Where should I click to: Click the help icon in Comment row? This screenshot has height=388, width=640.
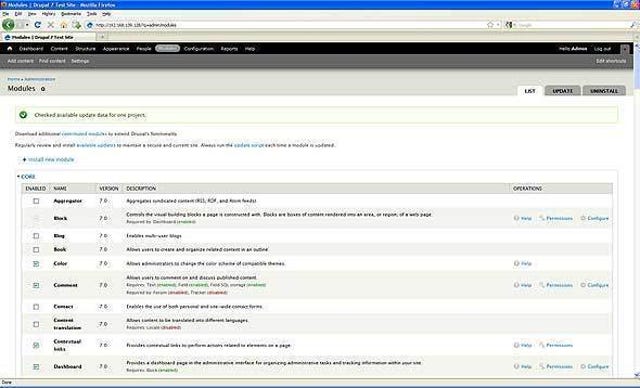point(516,285)
